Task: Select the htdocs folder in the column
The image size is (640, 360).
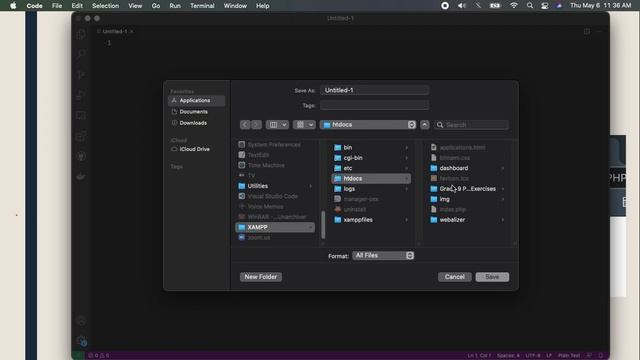Action: coord(371,178)
